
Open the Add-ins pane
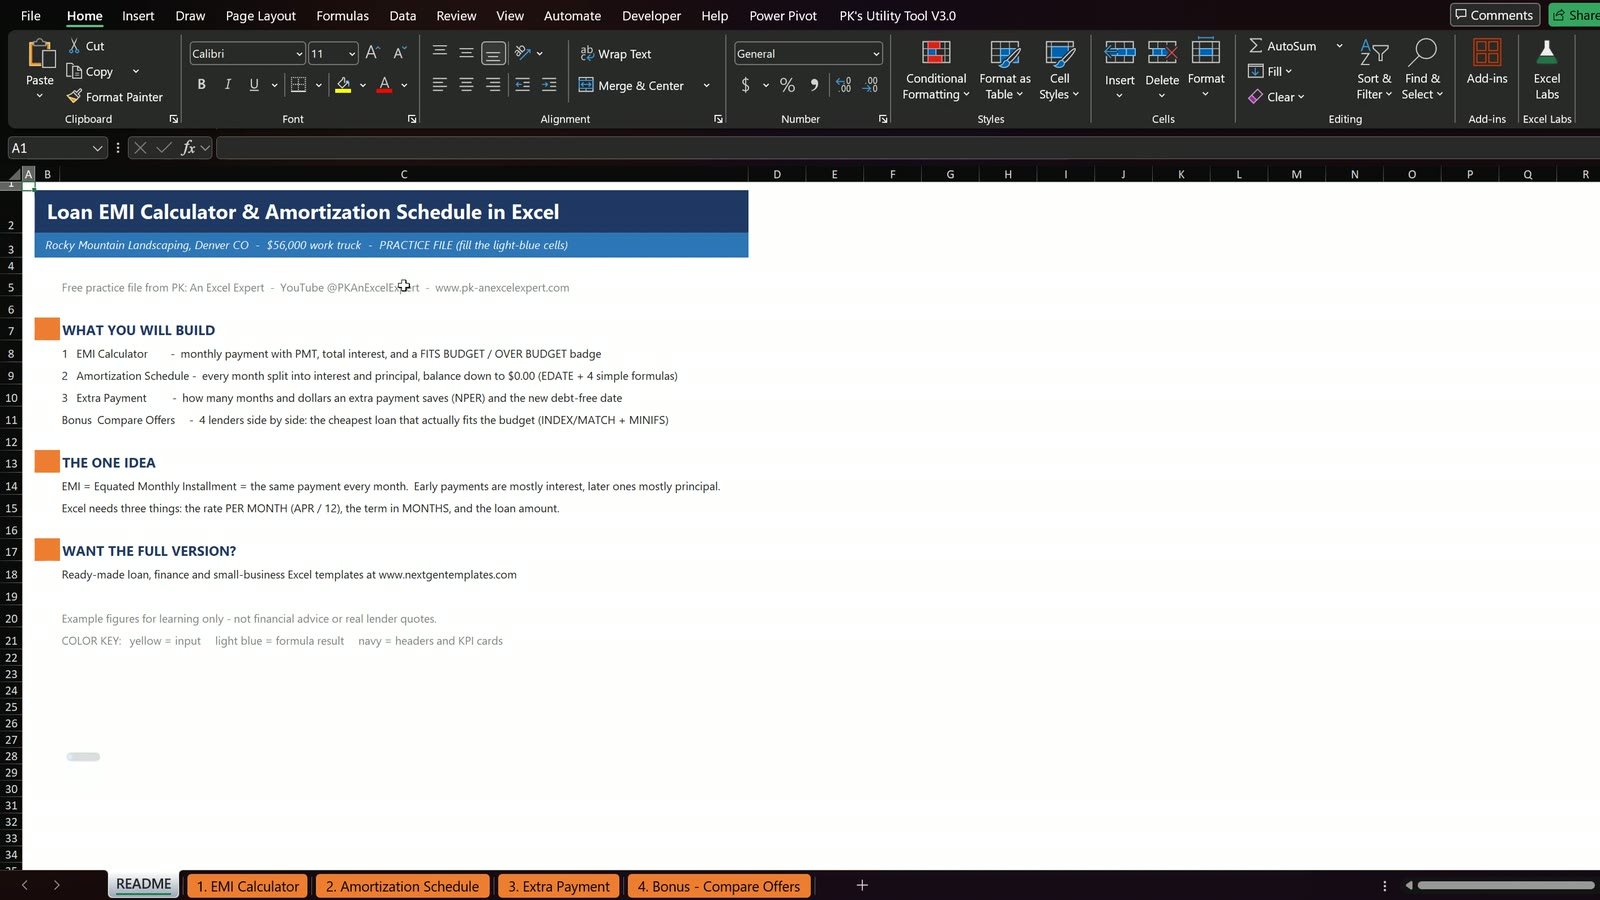1487,62
